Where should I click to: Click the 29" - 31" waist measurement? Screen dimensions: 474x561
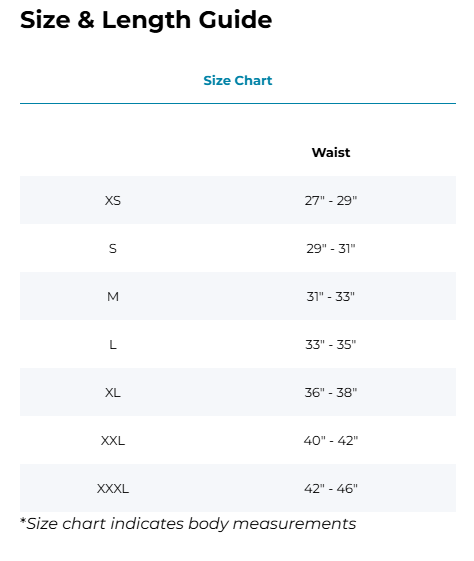click(x=331, y=248)
